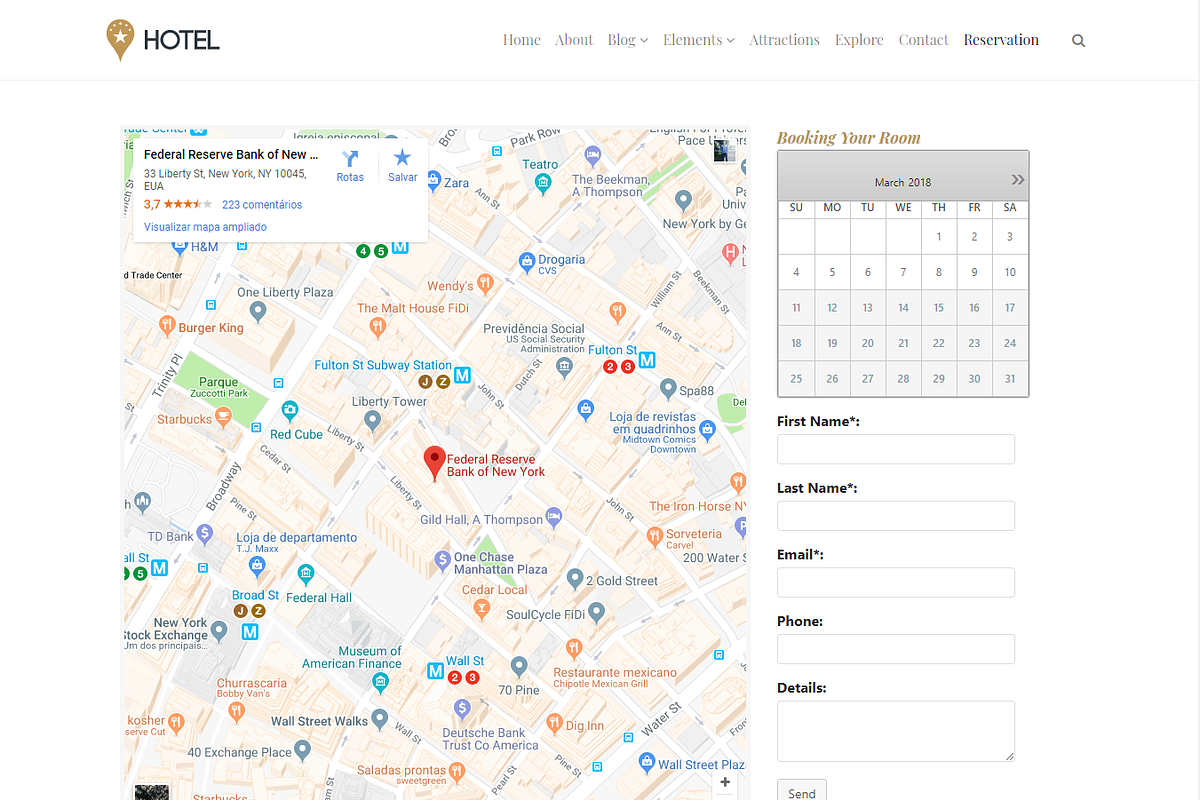Screen dimensions: 1200x800
Task: Click the Midtown Comics shopping marker
Action: (708, 431)
